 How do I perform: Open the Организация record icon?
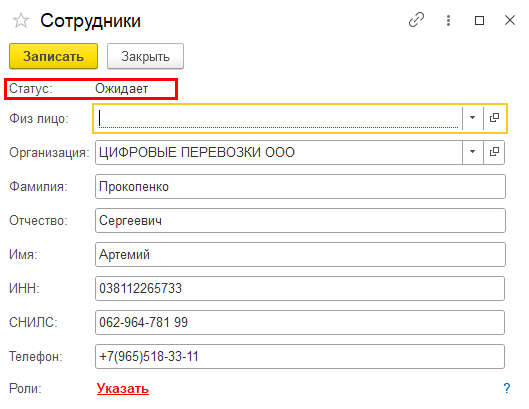(x=494, y=152)
